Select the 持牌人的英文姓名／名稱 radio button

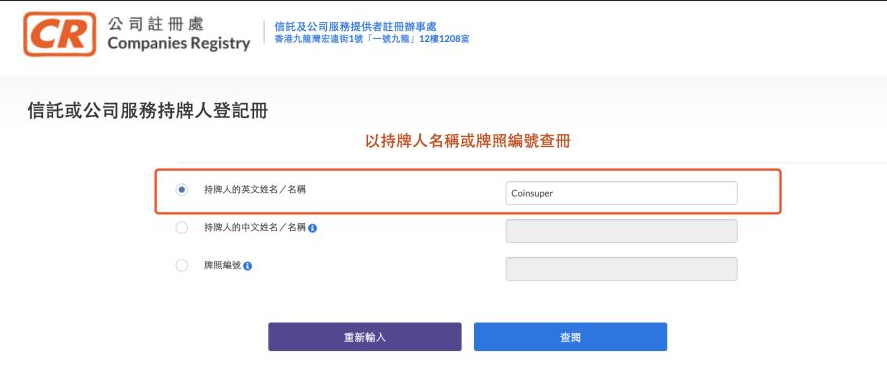(x=182, y=190)
